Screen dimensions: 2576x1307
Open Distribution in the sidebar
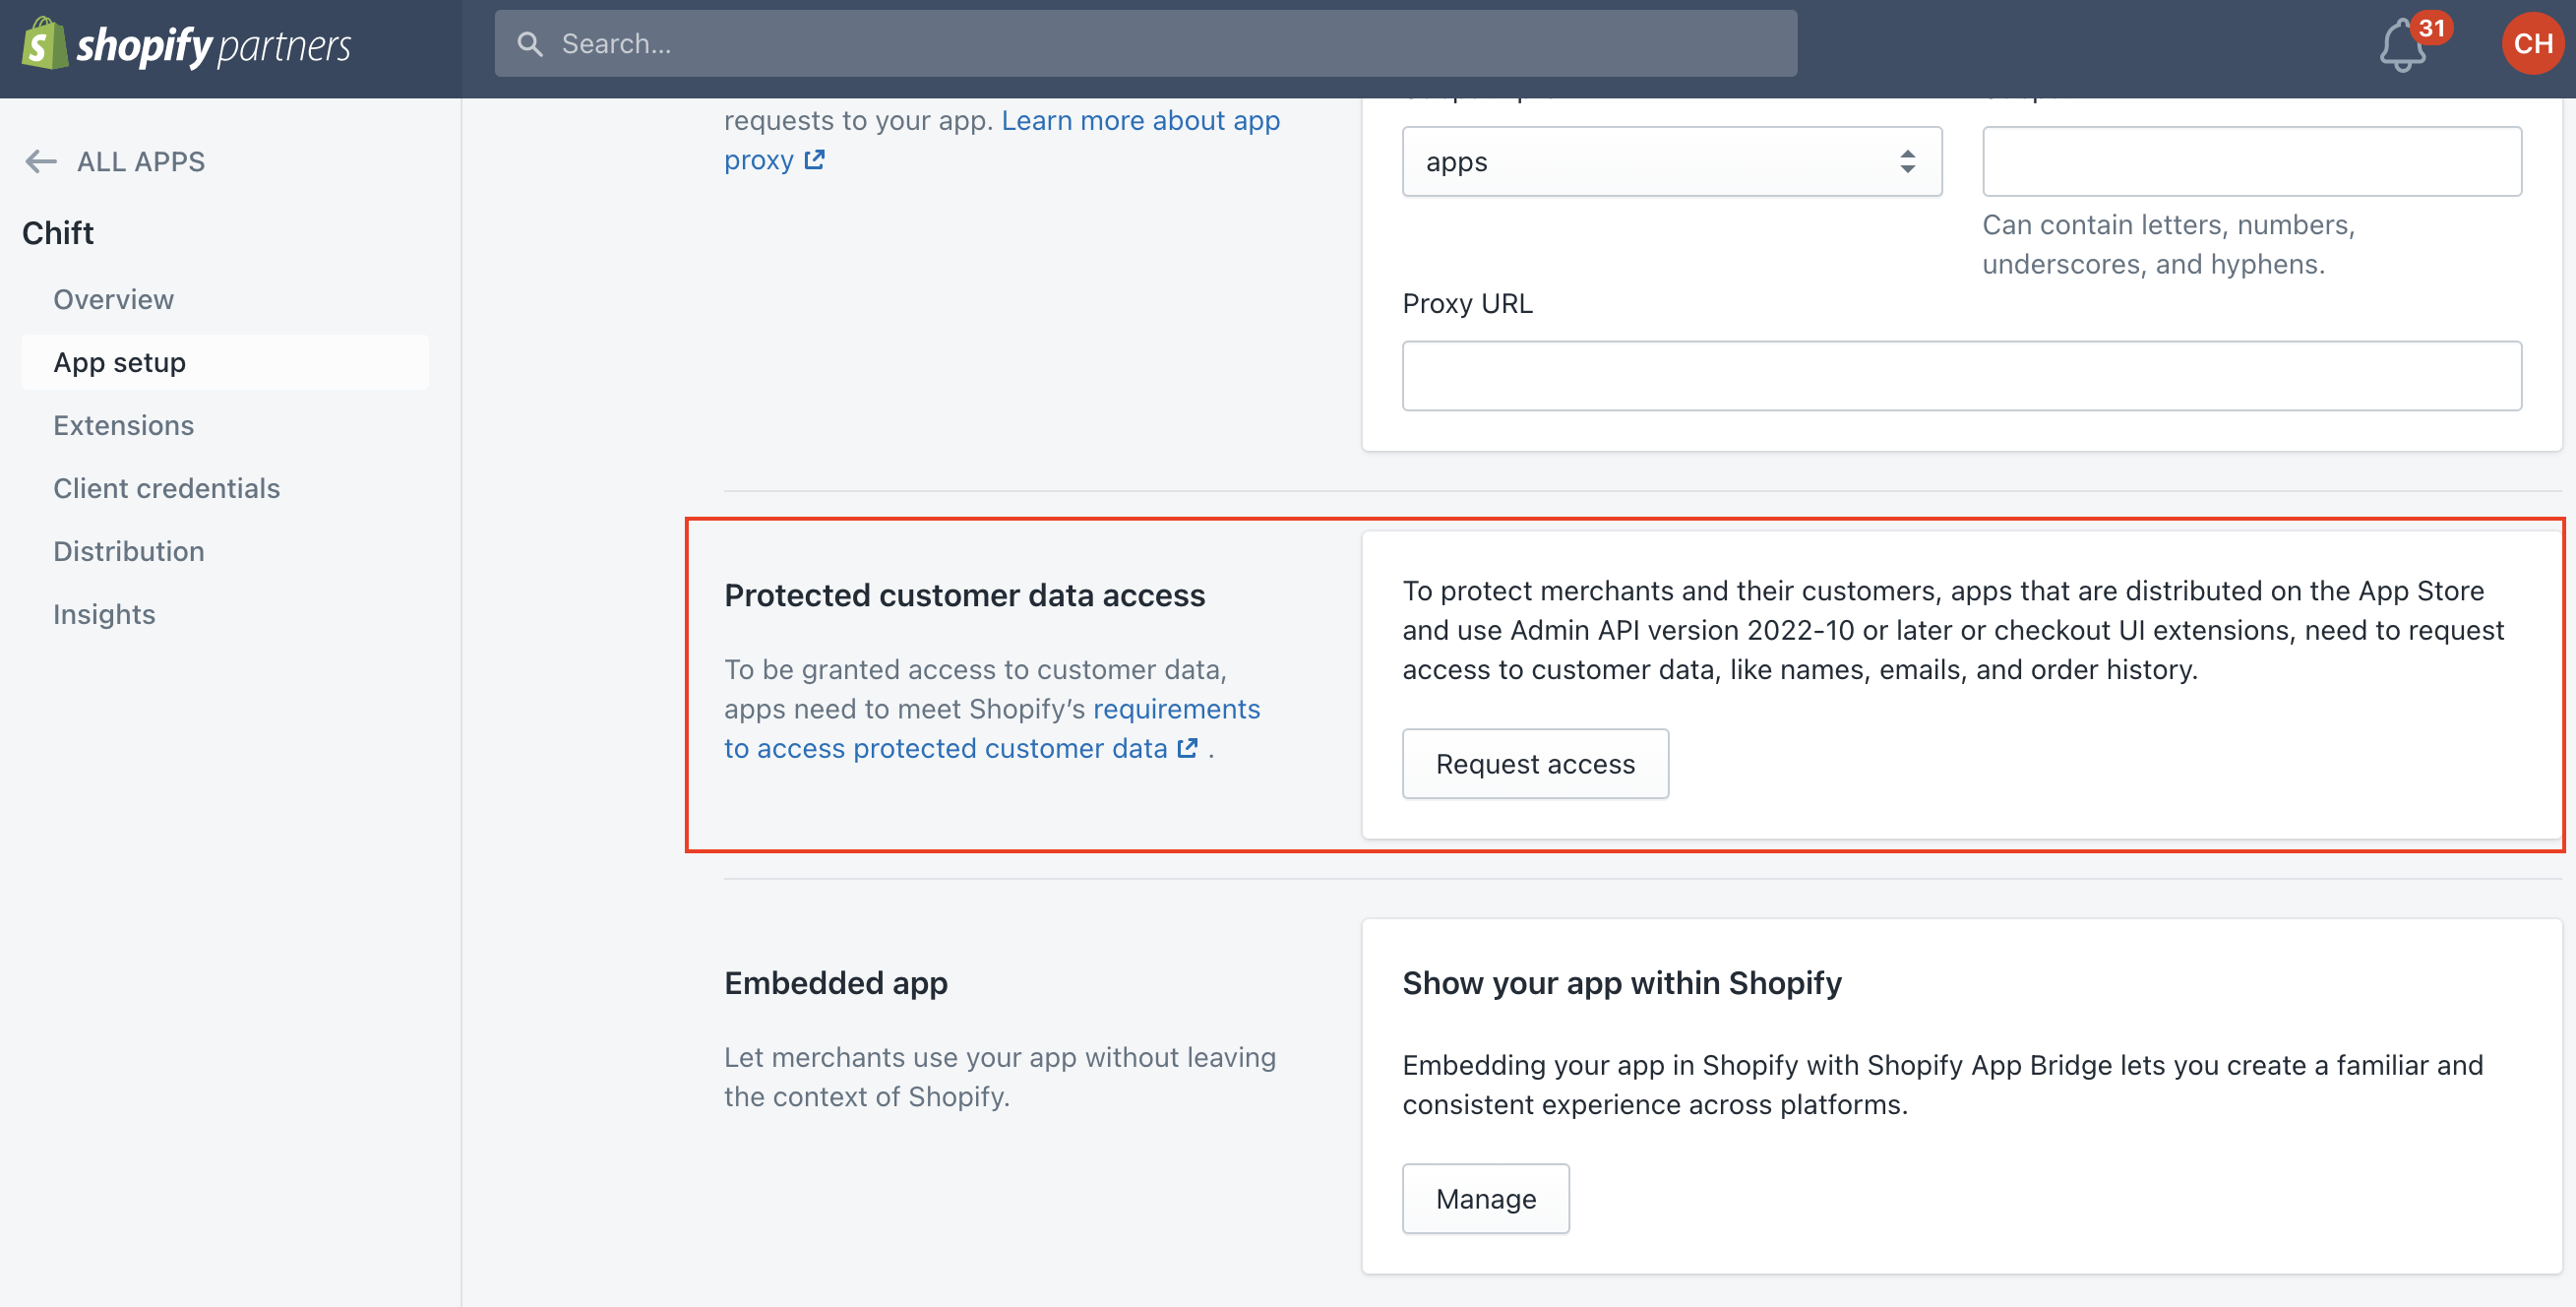coord(128,551)
